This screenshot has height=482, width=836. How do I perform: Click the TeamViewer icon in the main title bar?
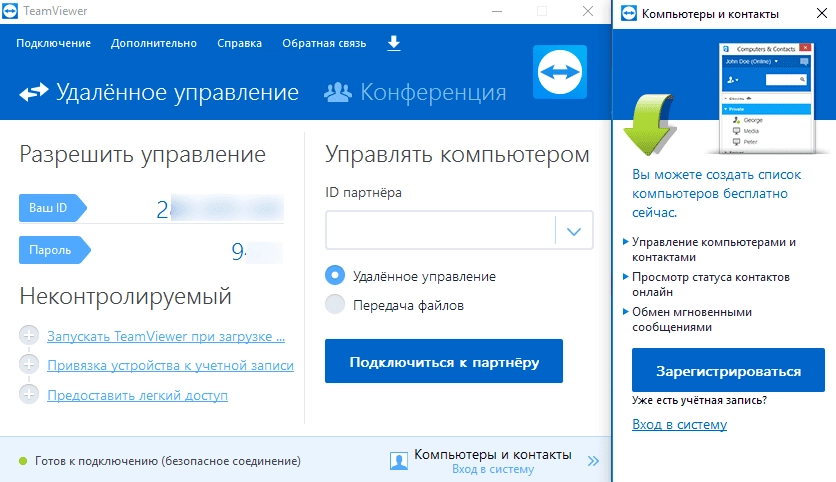coord(10,11)
